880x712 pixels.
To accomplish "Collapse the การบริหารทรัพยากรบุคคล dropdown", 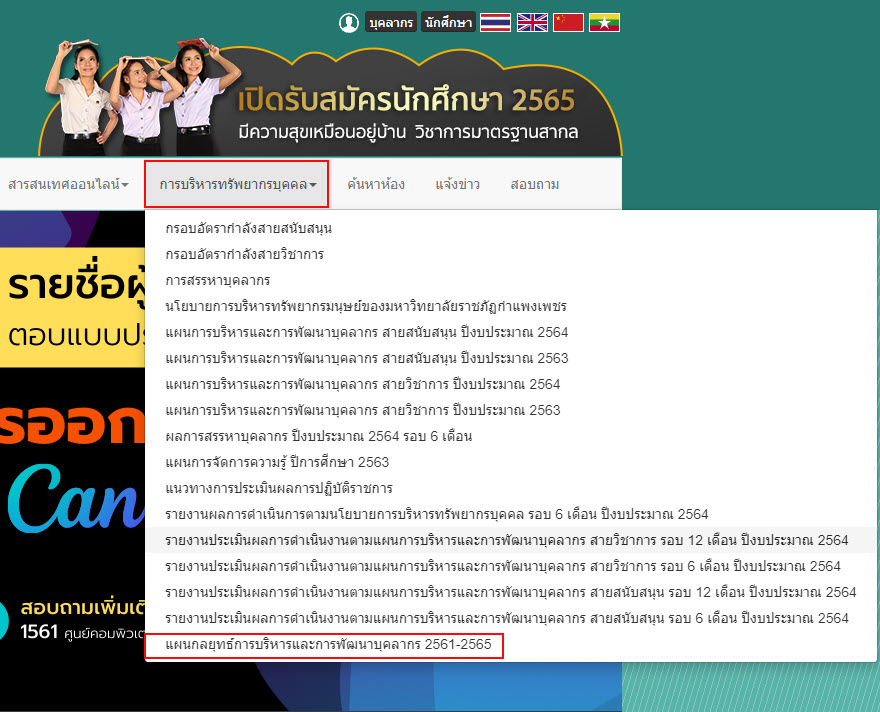I will (x=237, y=185).
